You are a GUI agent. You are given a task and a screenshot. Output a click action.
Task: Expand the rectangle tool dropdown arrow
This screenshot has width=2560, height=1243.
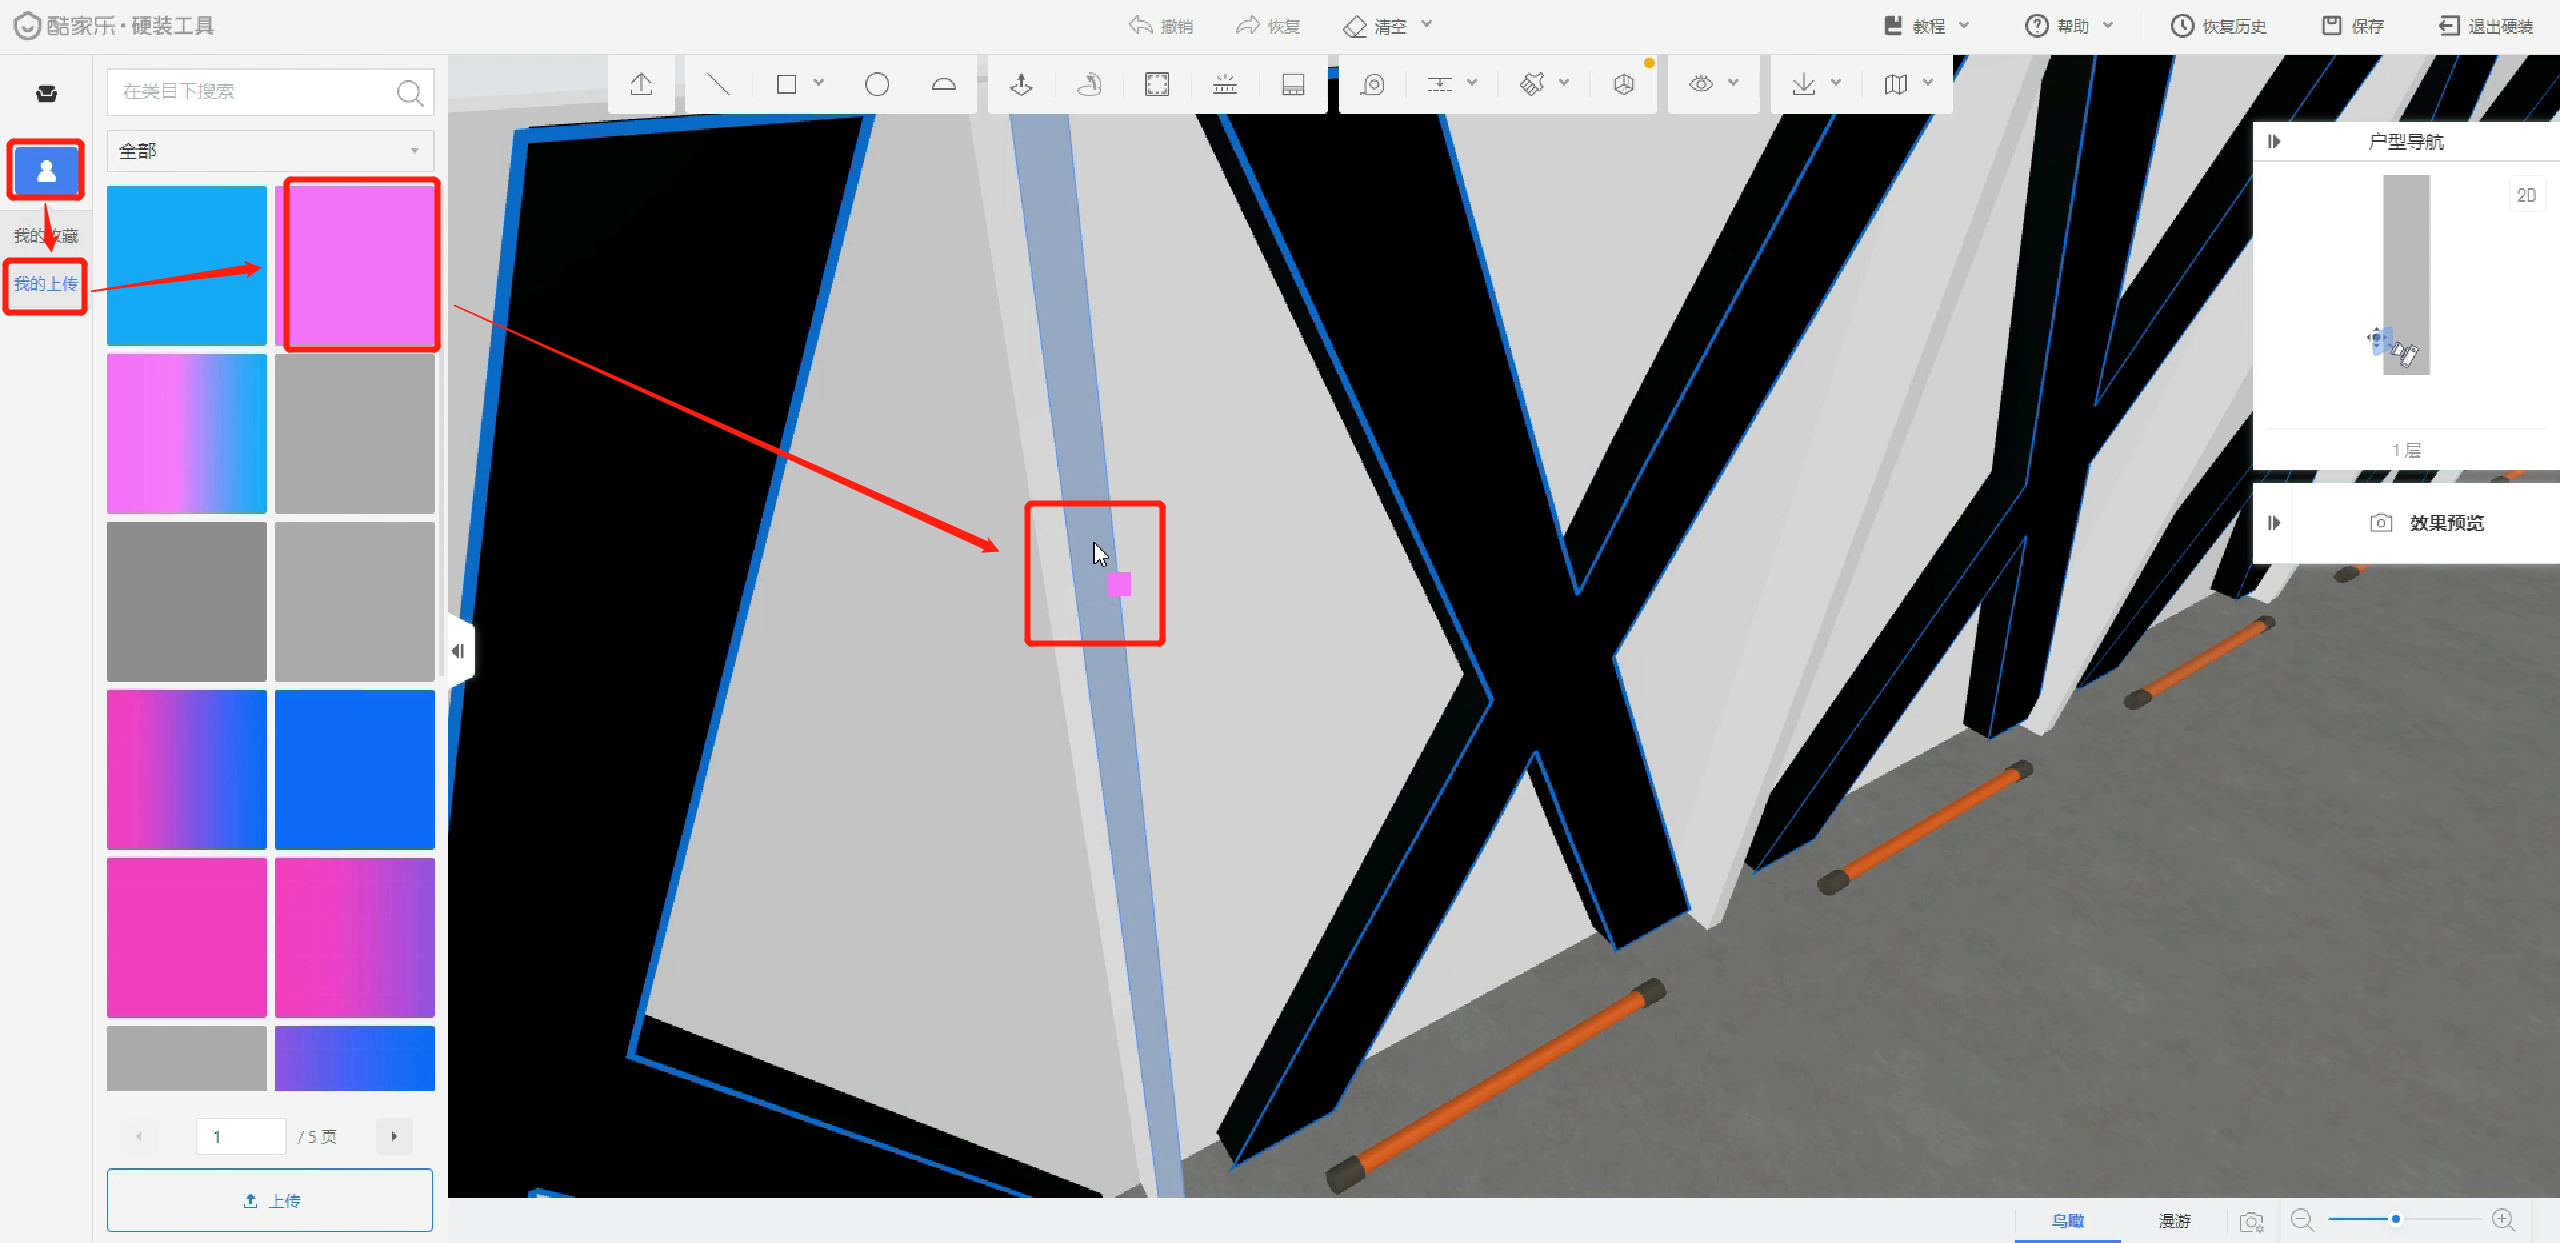819,83
